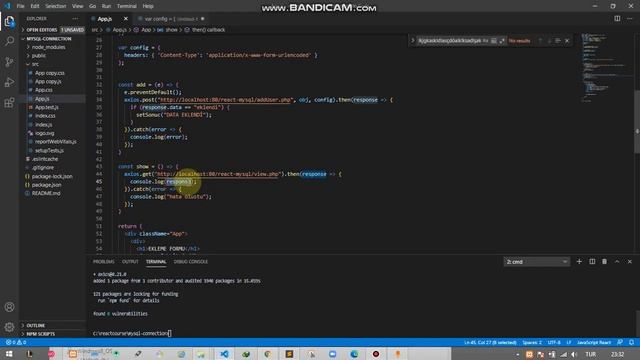Change file encoding UTF-8 in status bar
This screenshot has height=360, width=640.
(x=554, y=342)
